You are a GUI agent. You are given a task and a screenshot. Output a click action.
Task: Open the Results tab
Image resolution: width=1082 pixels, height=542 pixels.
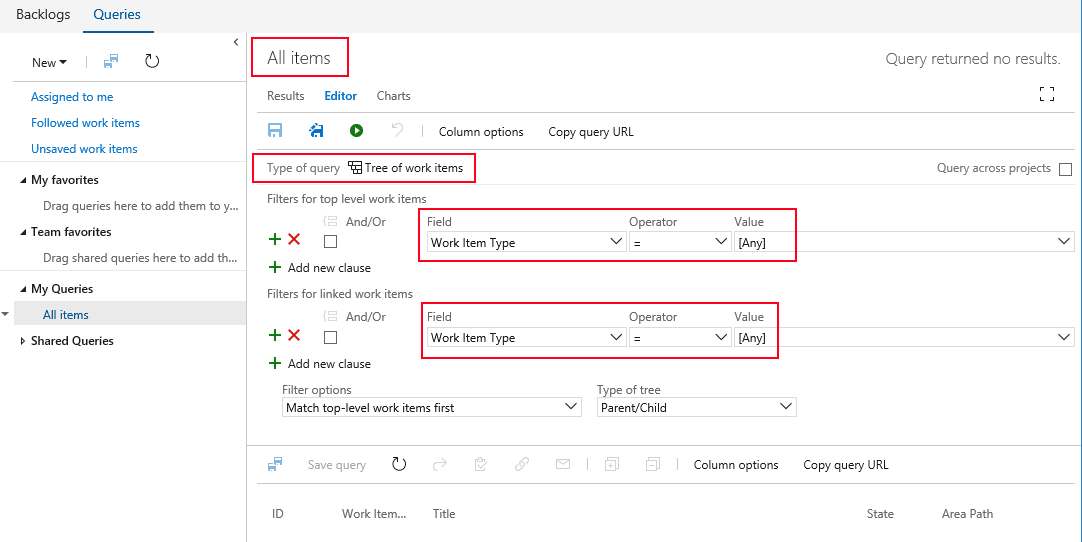click(x=285, y=96)
